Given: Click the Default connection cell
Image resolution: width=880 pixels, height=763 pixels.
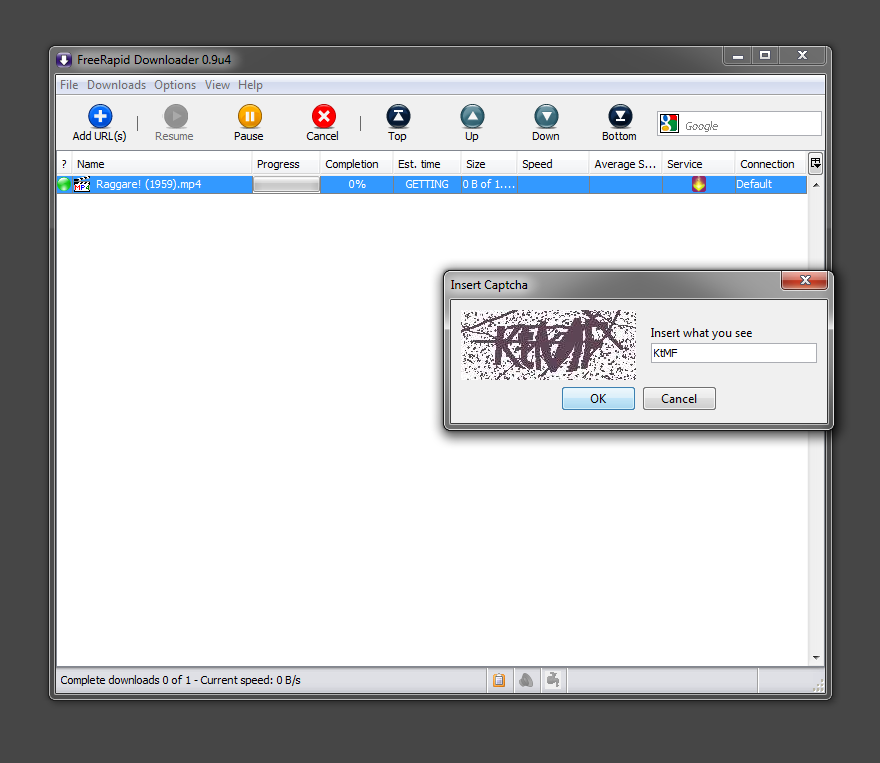Looking at the screenshot, I should coord(771,184).
